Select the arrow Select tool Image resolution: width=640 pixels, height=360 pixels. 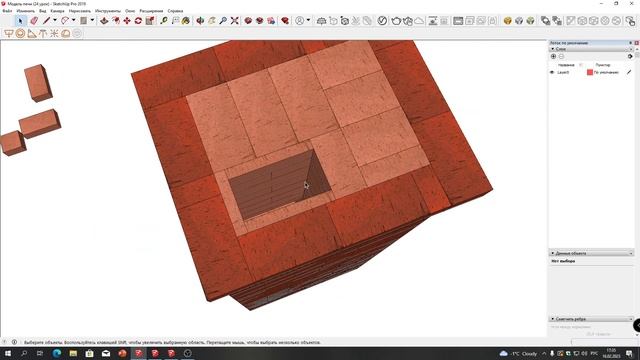[20, 21]
